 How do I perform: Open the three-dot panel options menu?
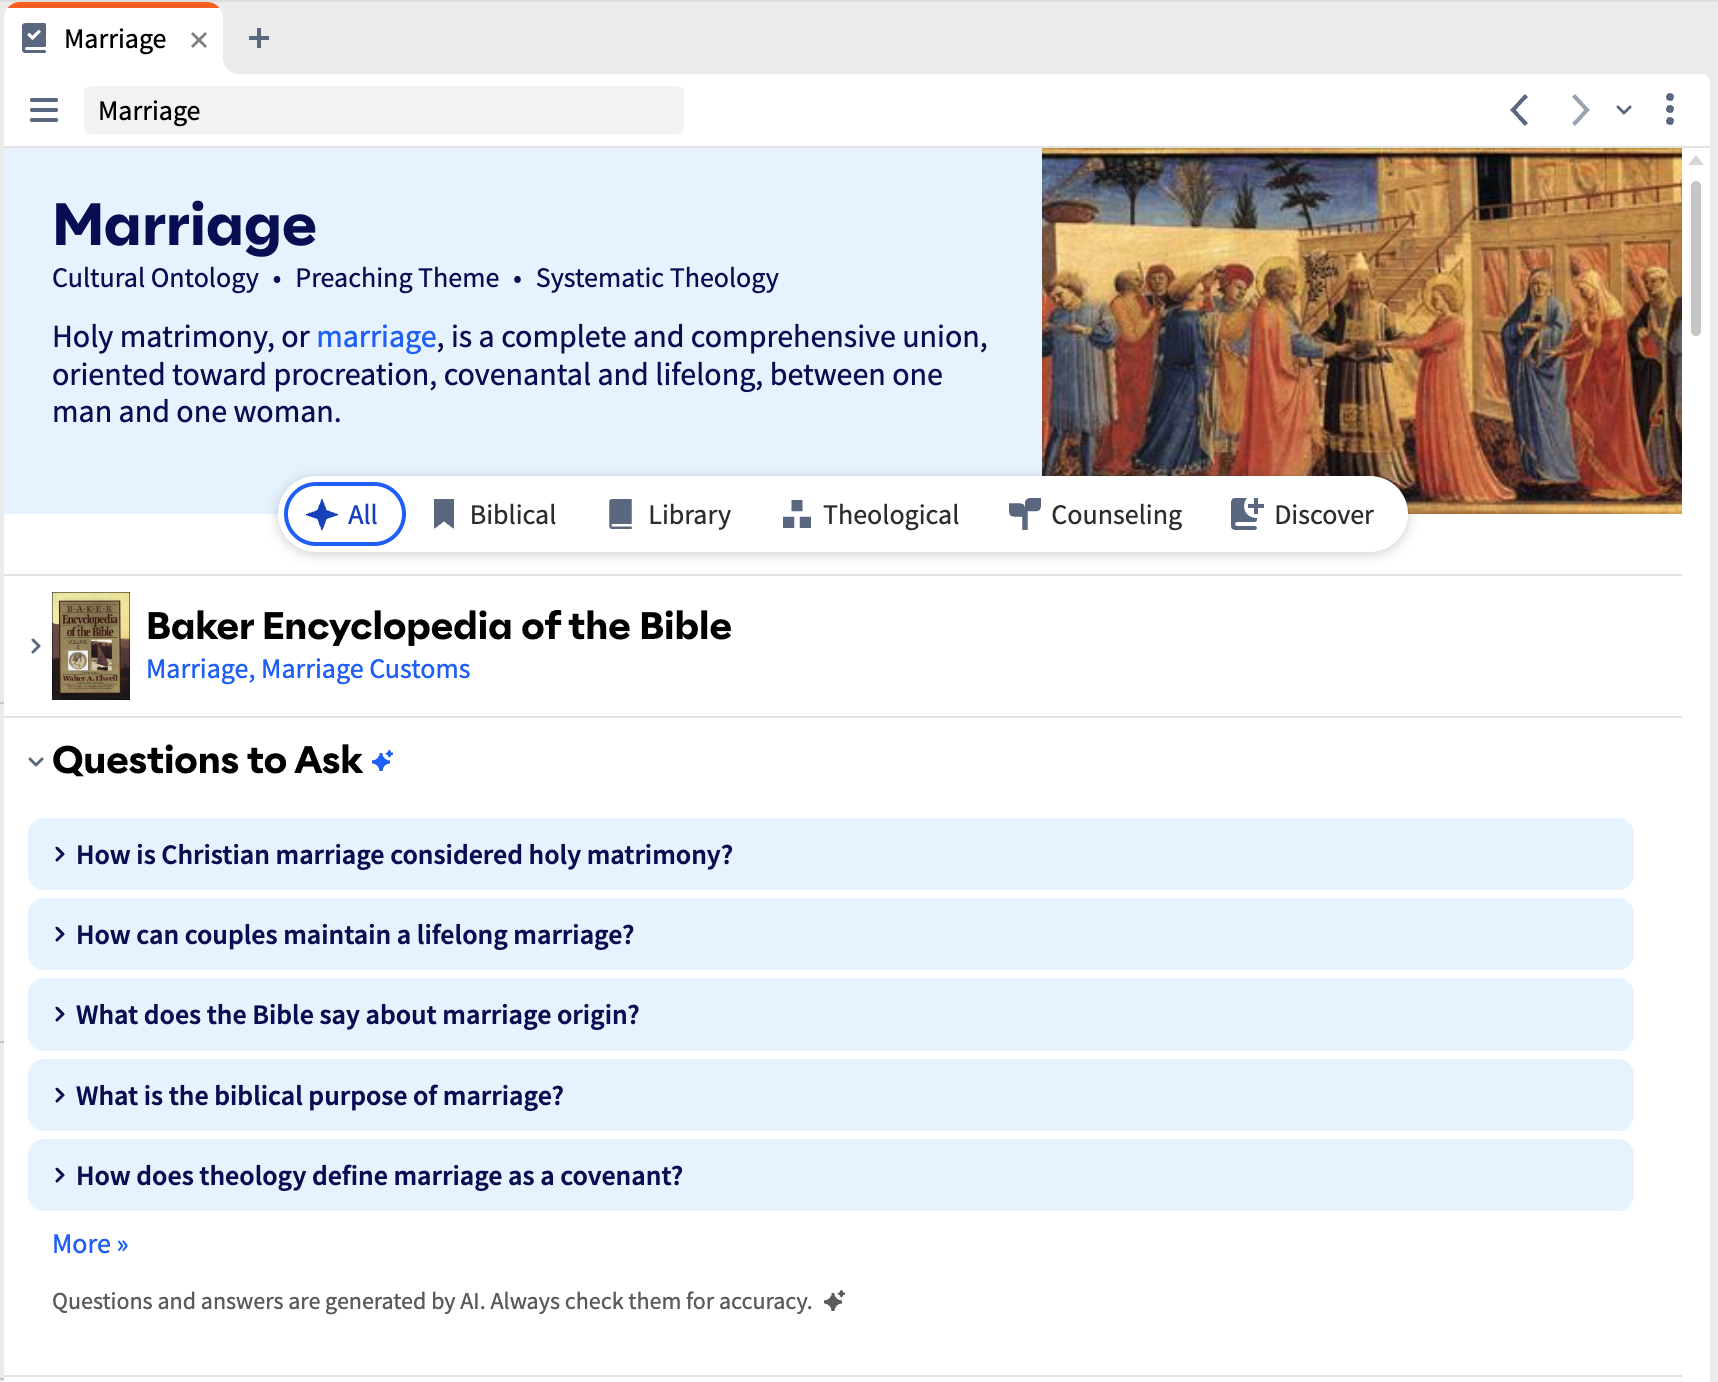click(x=1670, y=110)
